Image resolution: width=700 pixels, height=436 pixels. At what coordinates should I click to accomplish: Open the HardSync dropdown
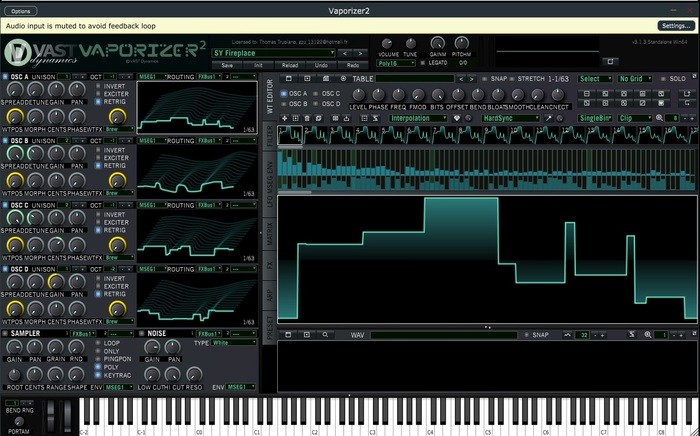click(x=511, y=118)
